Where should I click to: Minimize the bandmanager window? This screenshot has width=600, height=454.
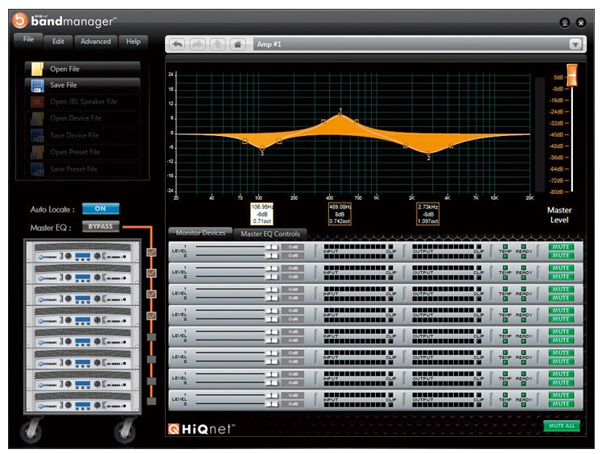point(565,23)
